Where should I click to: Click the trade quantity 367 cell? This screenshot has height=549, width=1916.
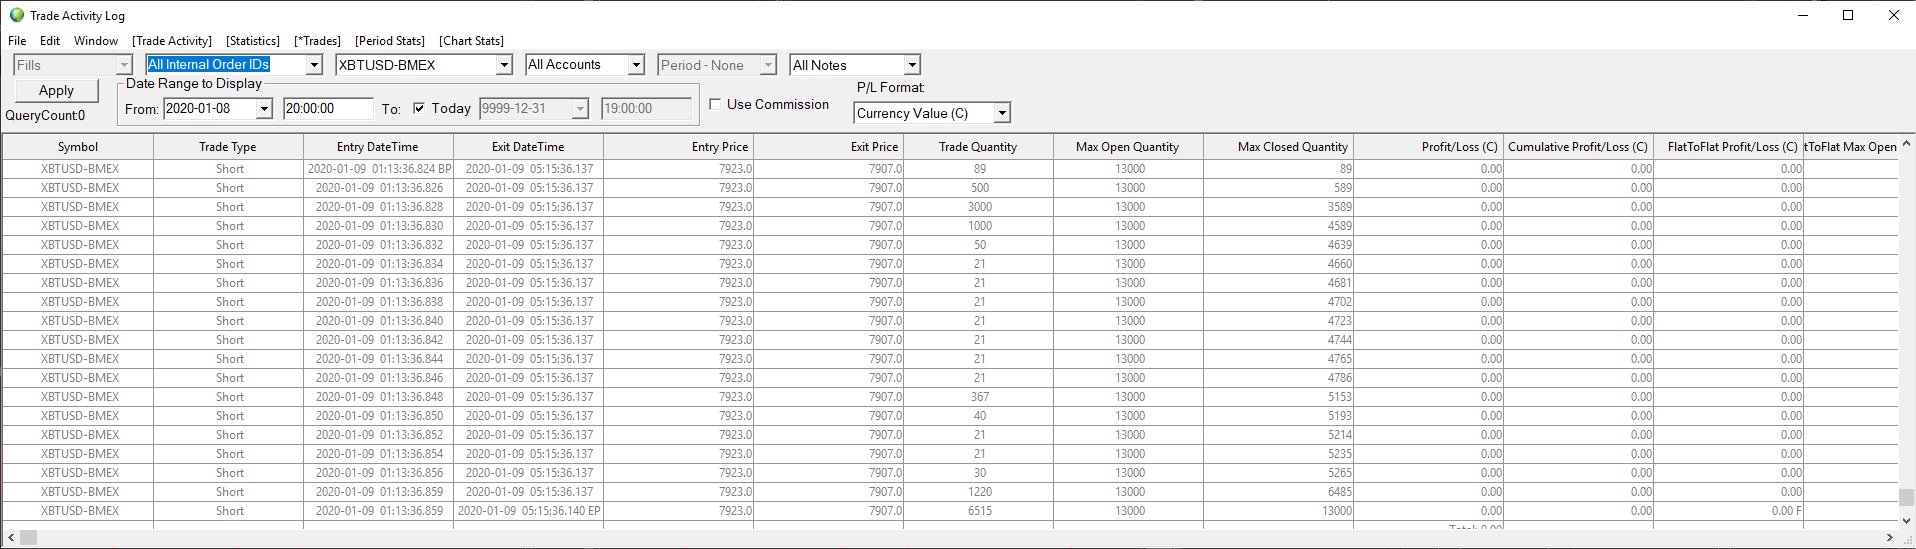pyautogui.click(x=979, y=397)
